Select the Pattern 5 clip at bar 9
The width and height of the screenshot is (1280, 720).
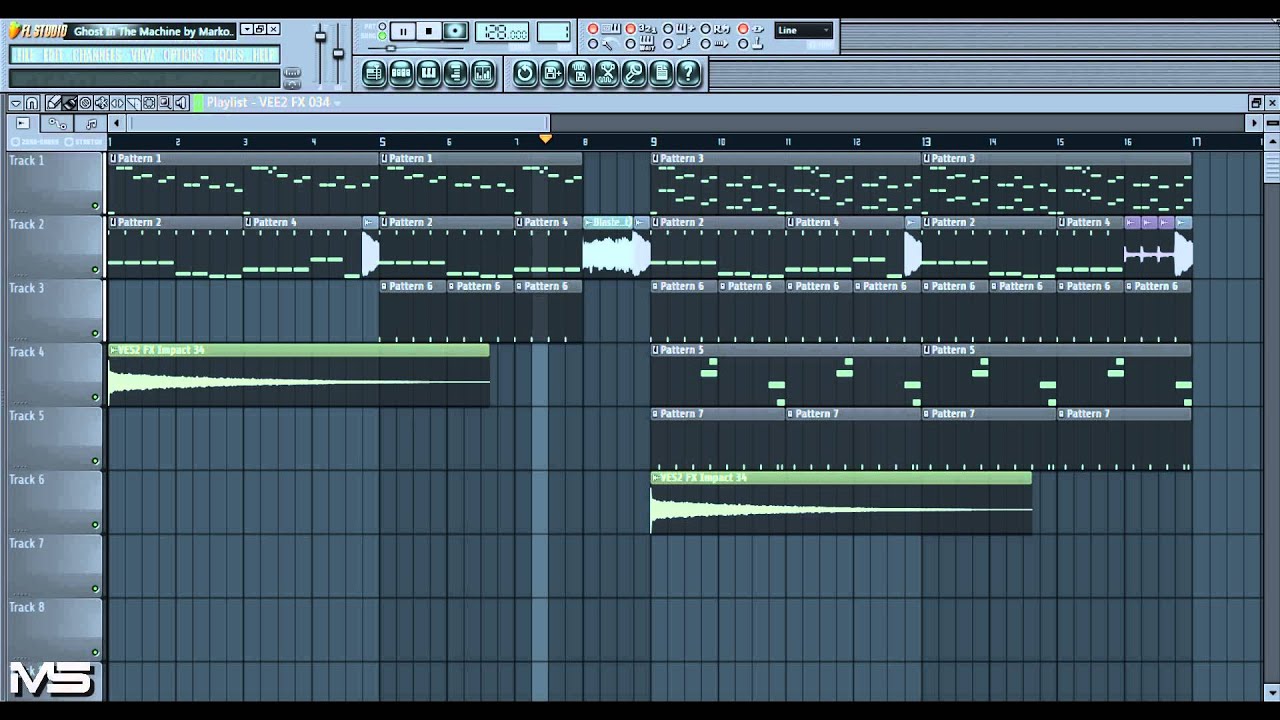pos(786,375)
